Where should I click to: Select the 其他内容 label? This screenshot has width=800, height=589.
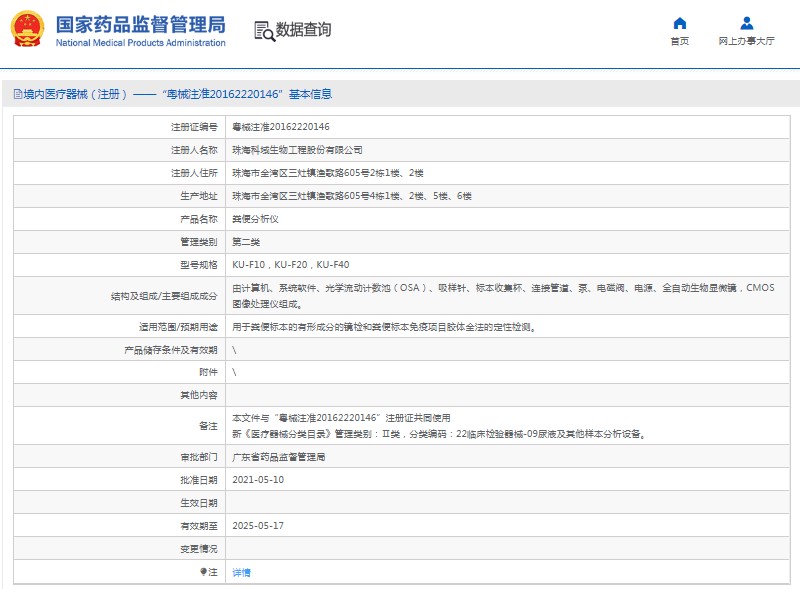[198, 395]
